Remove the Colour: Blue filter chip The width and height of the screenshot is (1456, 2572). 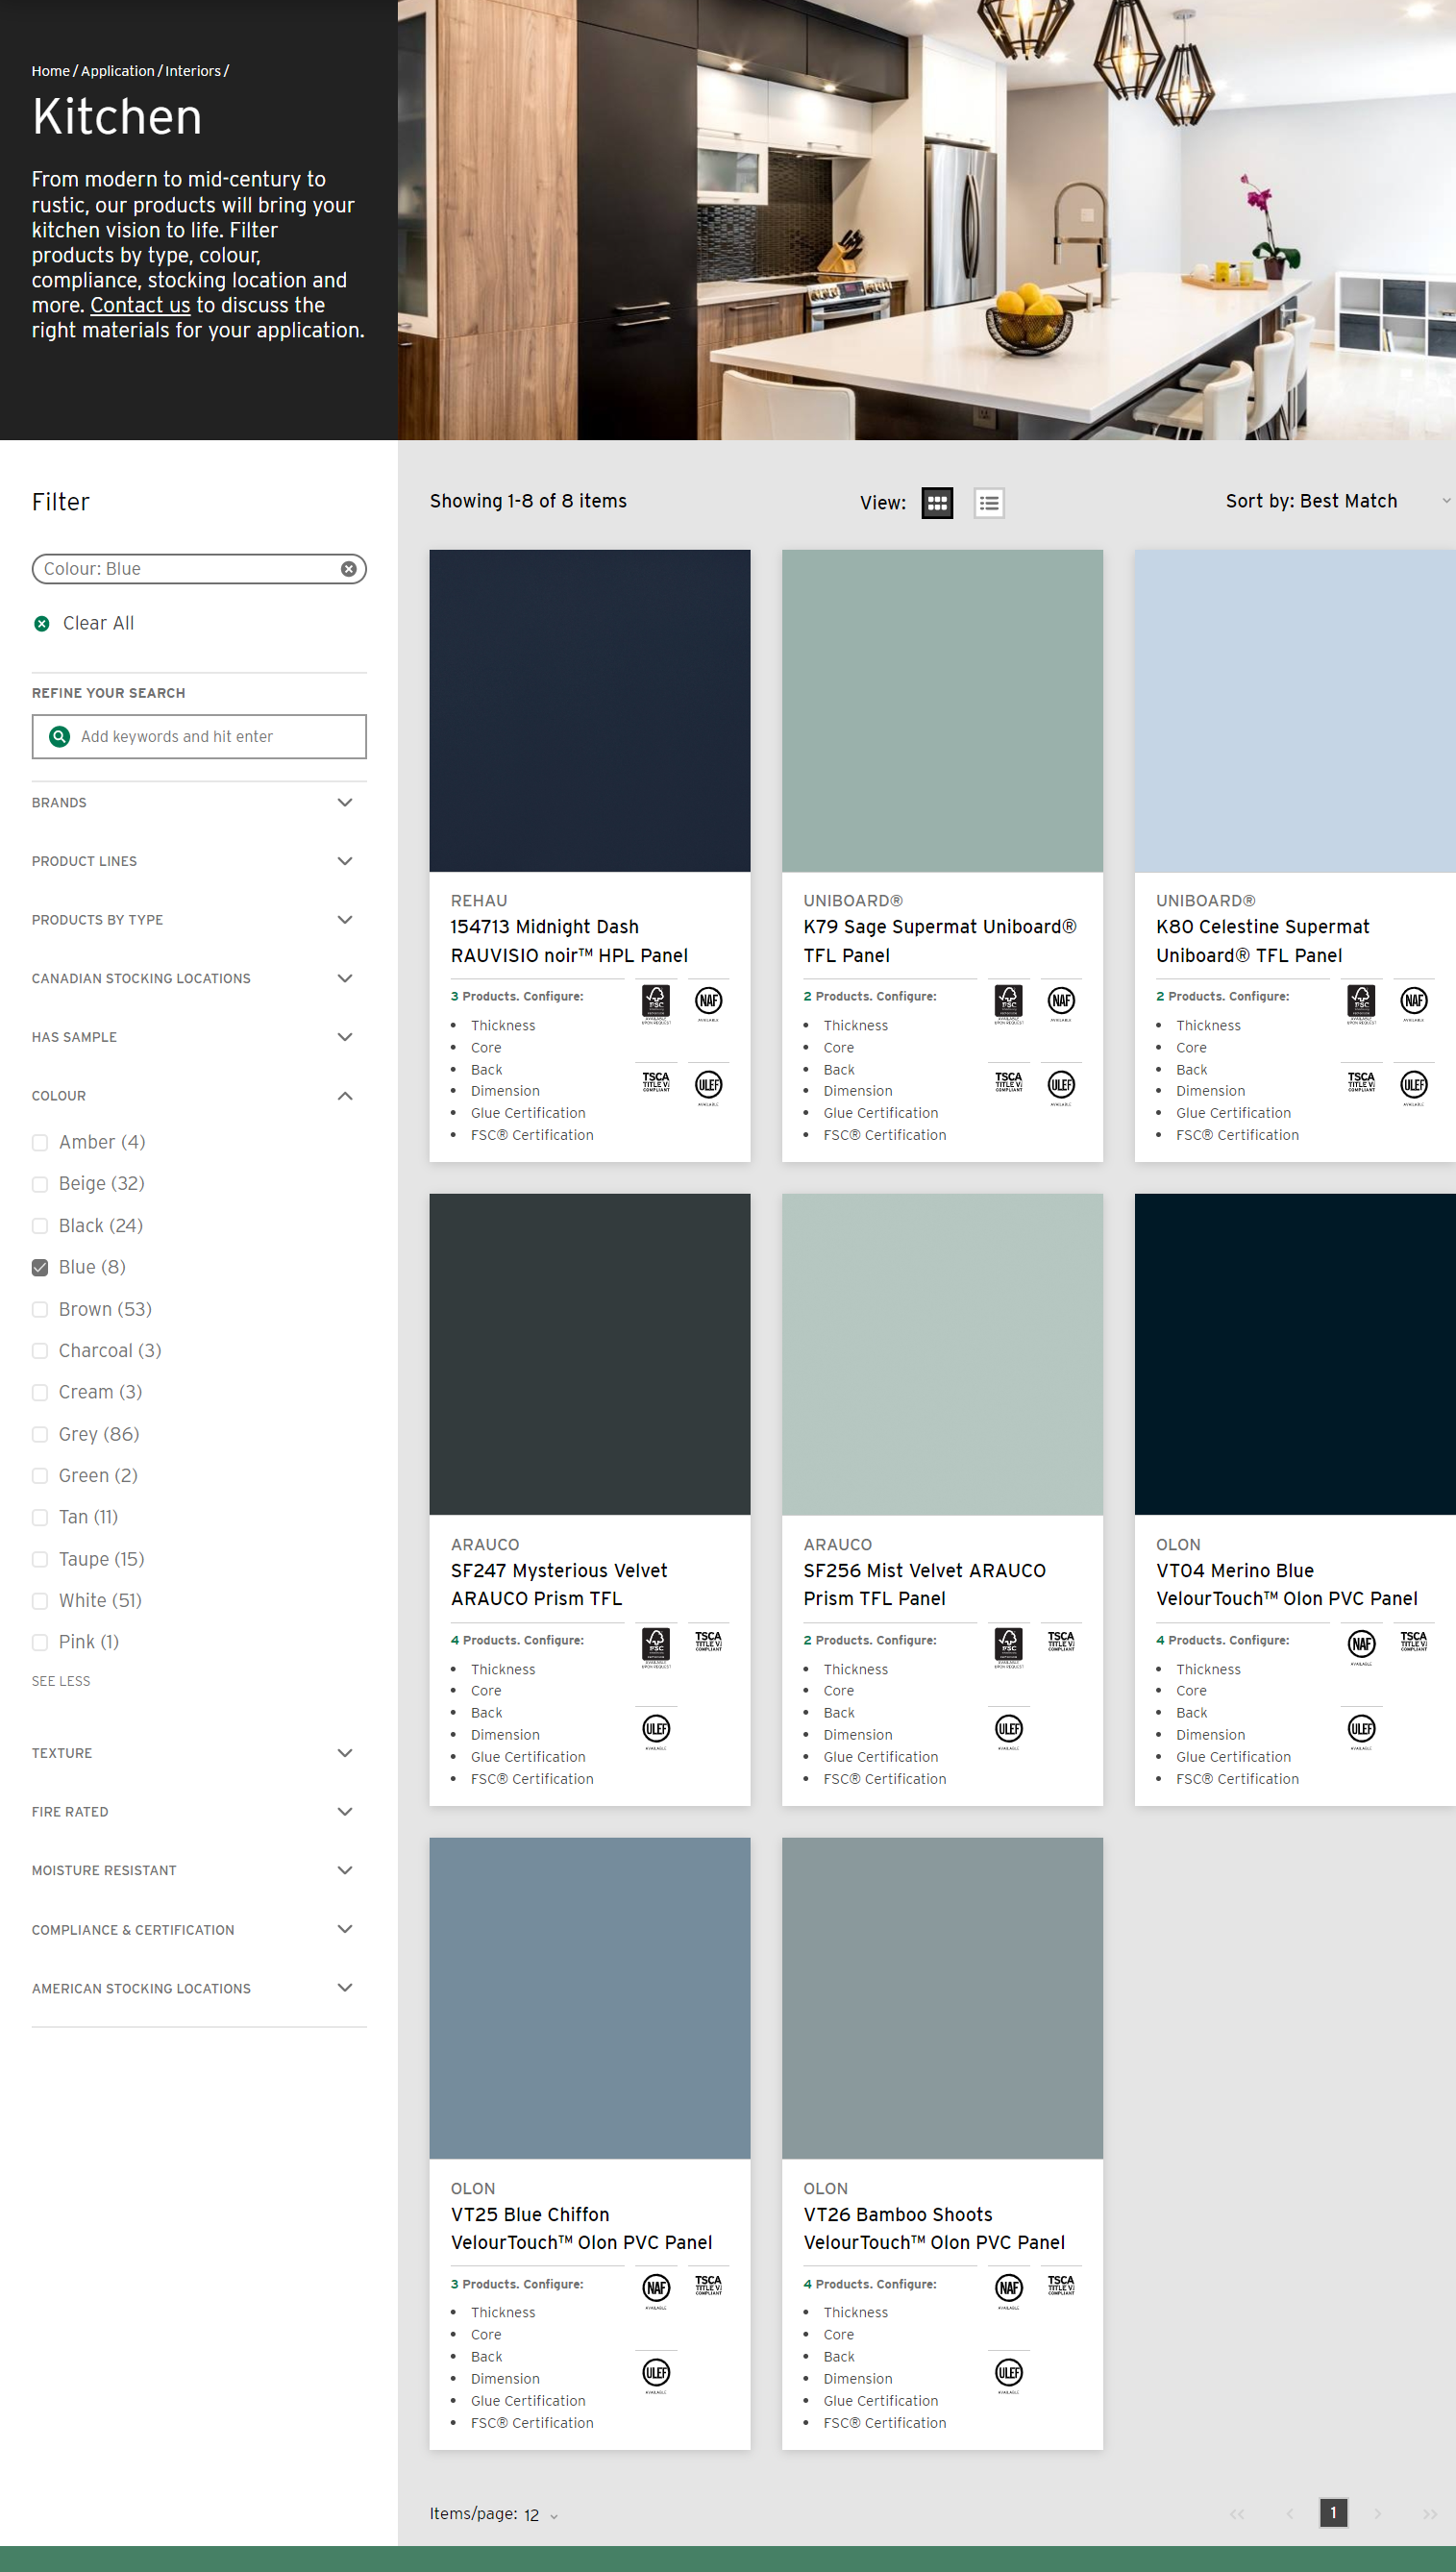click(348, 569)
